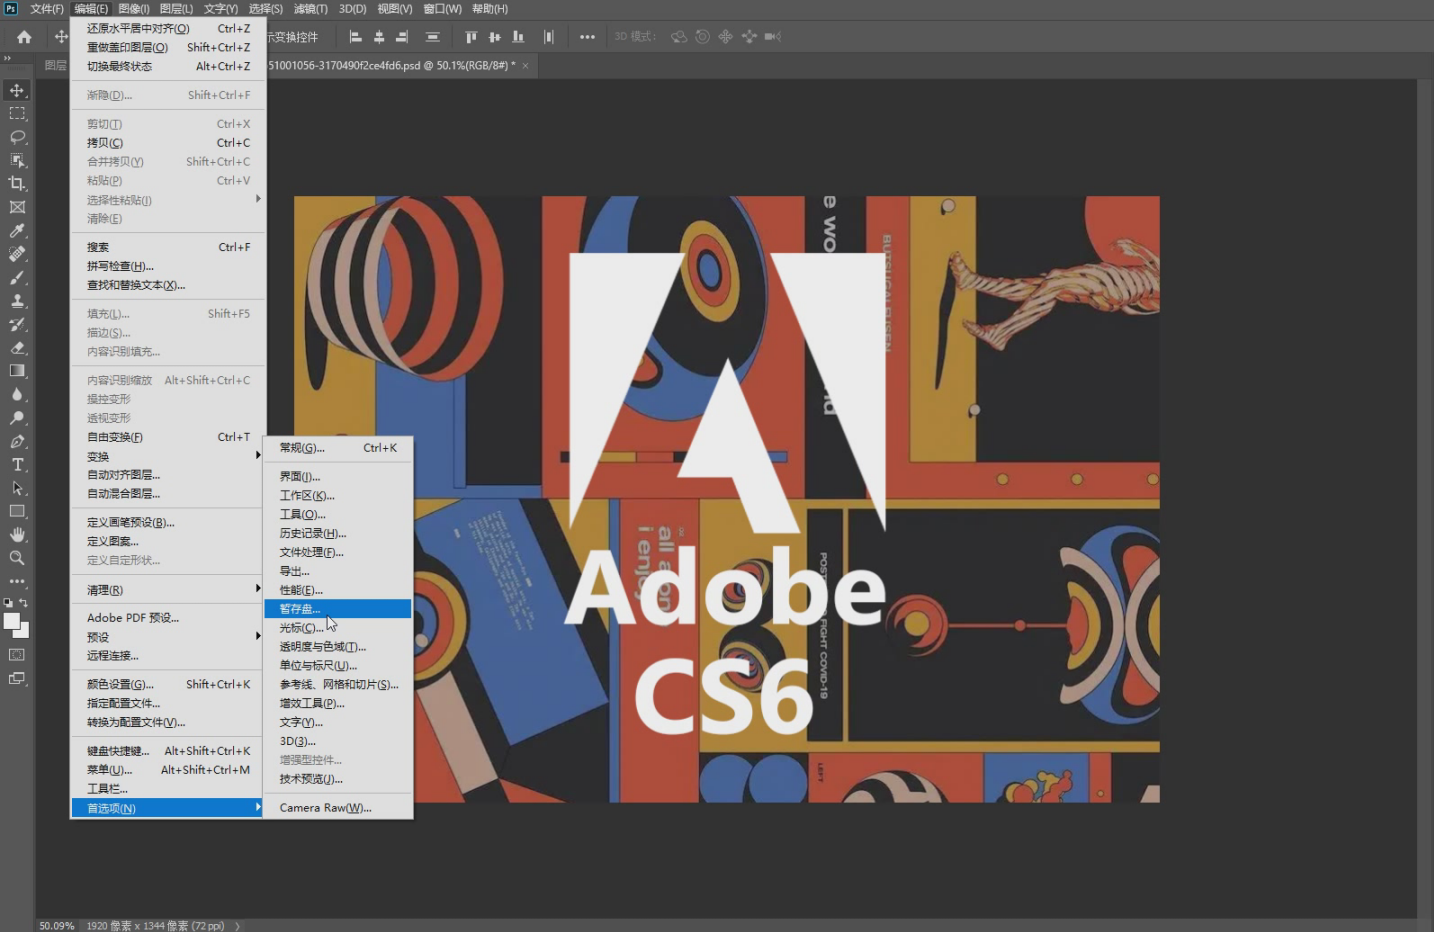Image resolution: width=1434 pixels, height=932 pixels.
Task: Click the align horizontal centers icon
Action: tap(379, 37)
